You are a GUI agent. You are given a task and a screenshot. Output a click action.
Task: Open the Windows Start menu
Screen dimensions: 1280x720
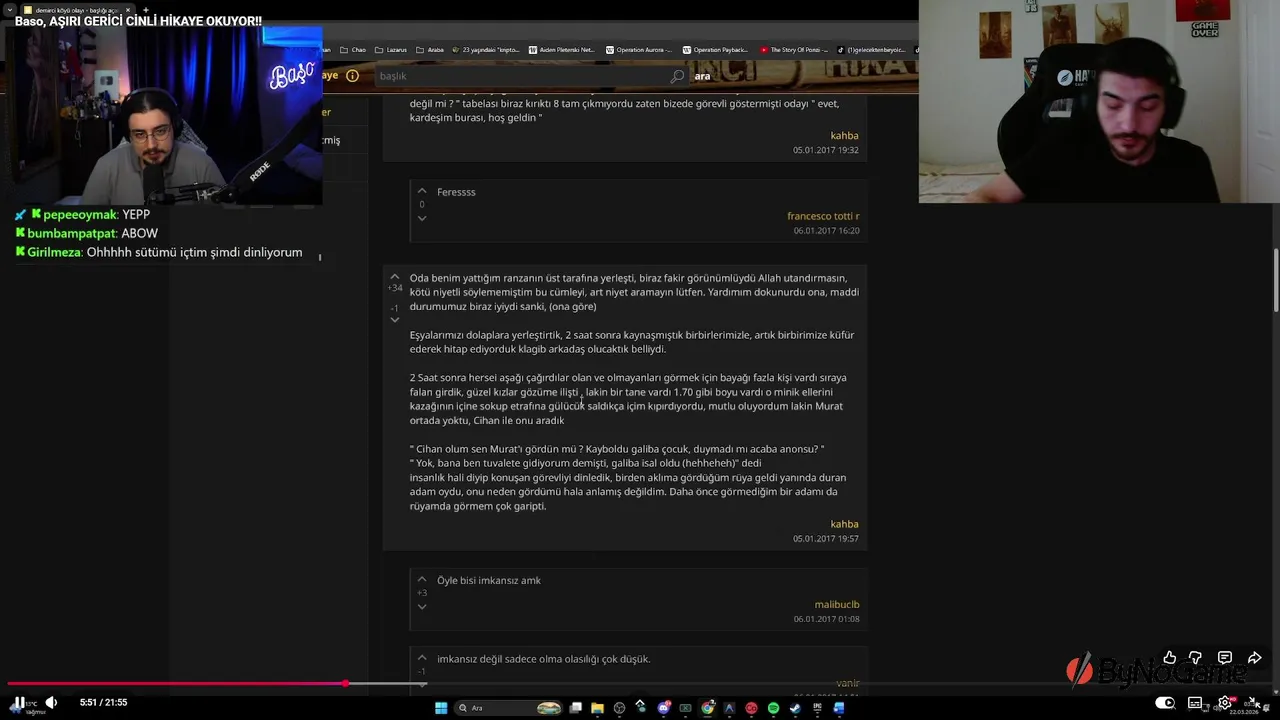tap(441, 708)
